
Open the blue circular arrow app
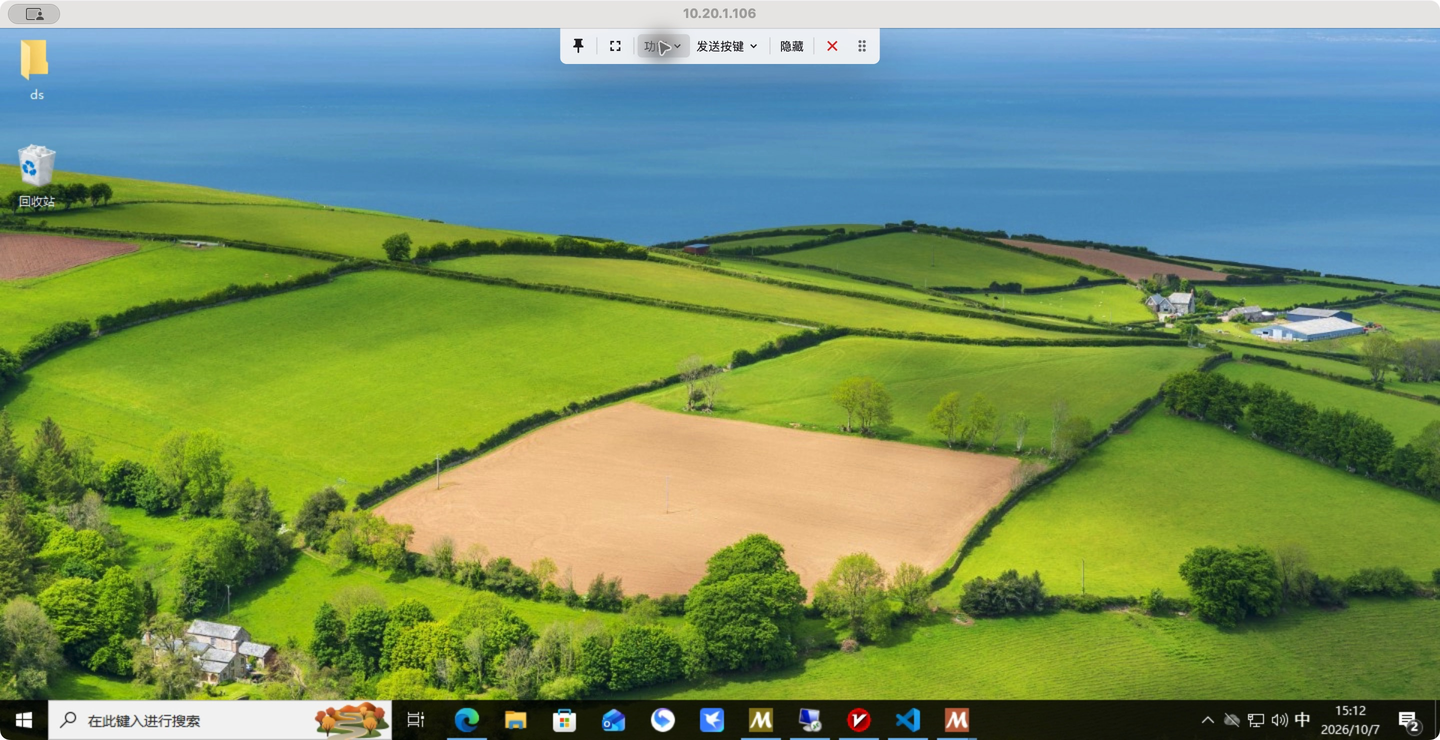coord(662,720)
